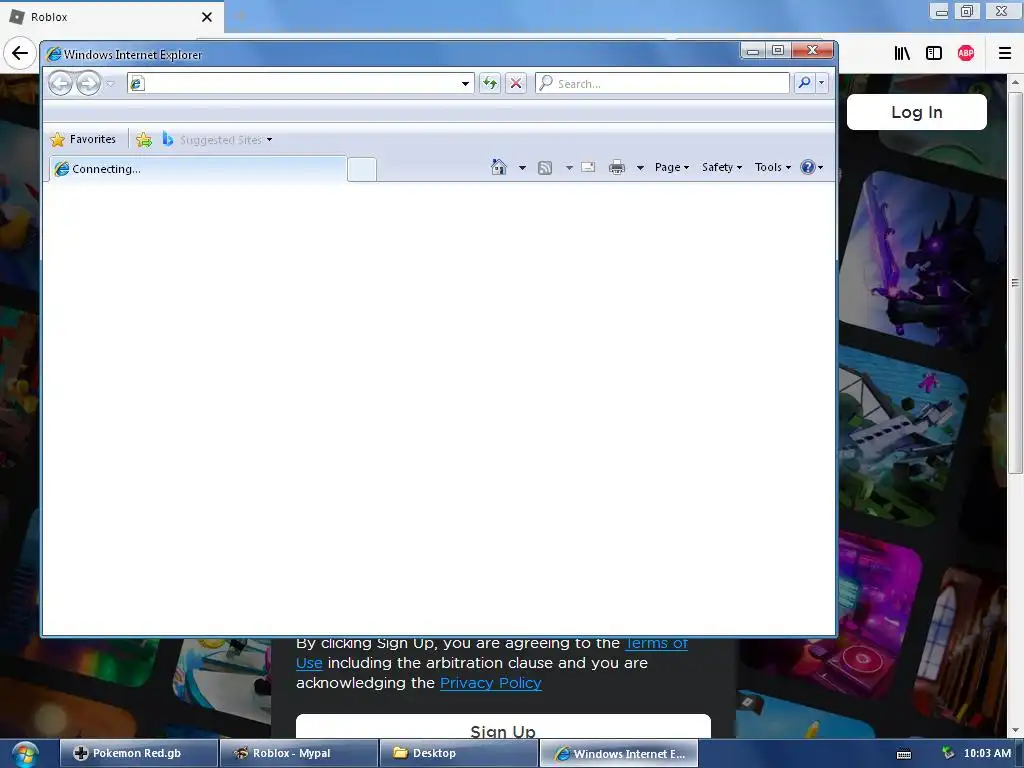Click the RSS Feeds icon

click(x=545, y=168)
